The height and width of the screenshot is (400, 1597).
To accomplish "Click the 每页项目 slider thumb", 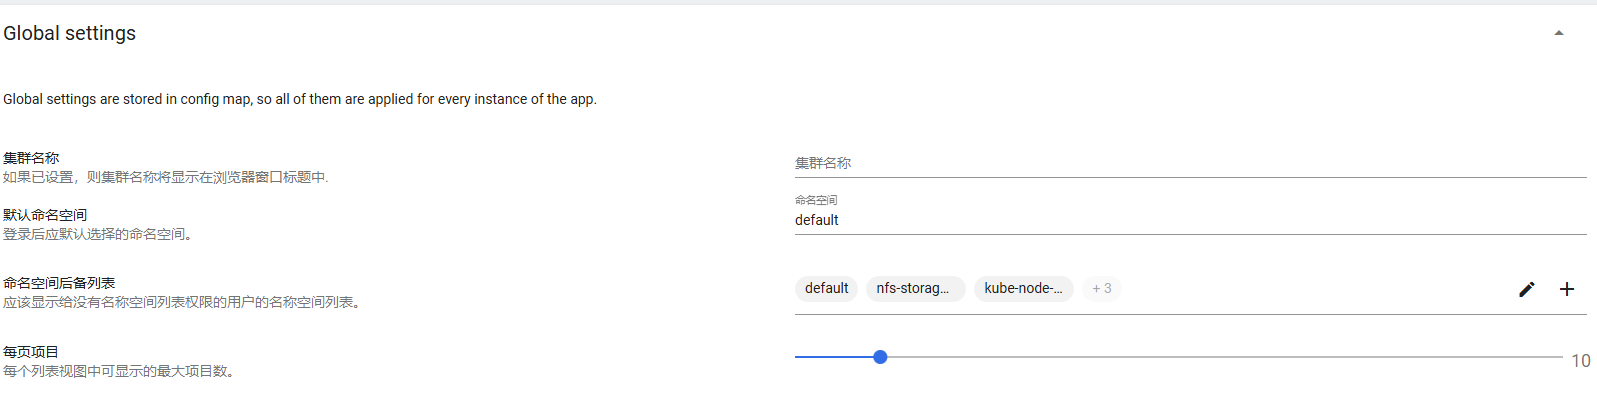I will [x=880, y=357].
